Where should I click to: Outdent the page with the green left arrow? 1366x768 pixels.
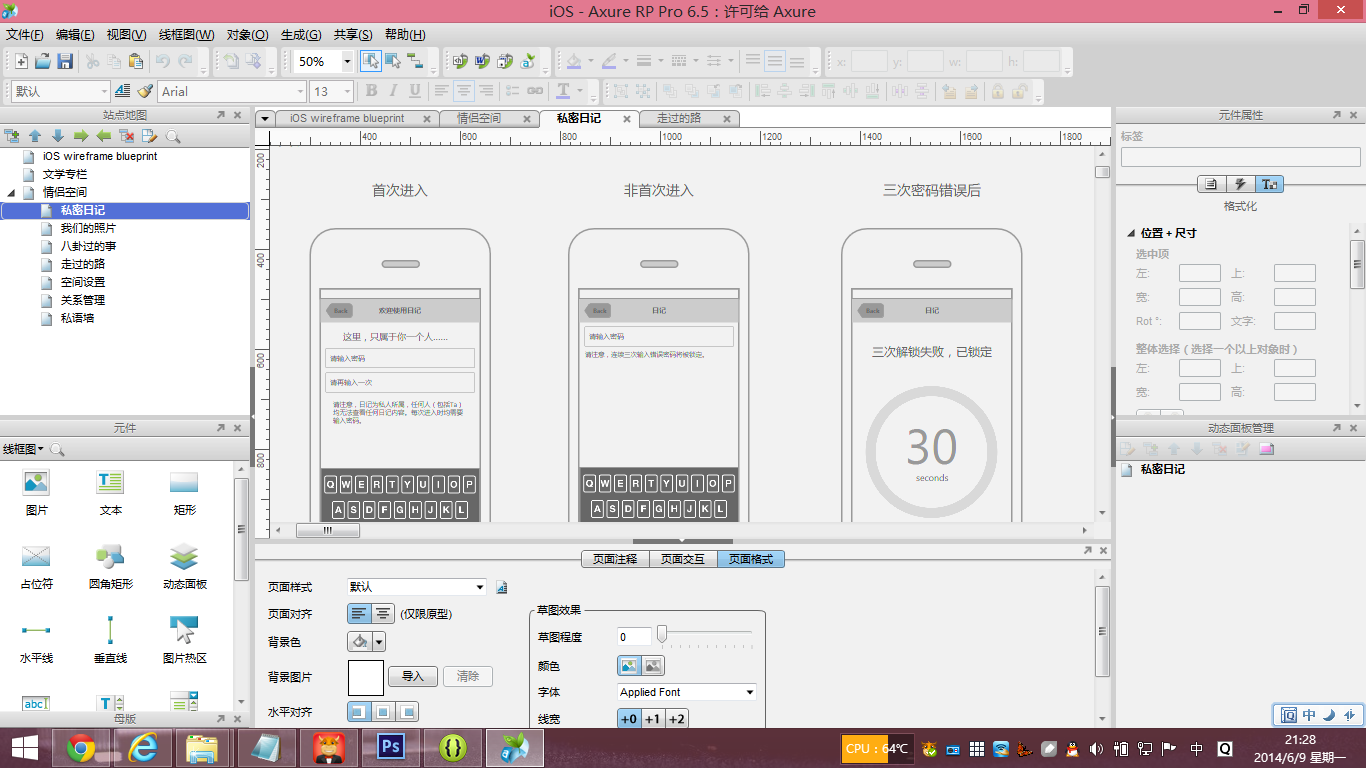click(x=104, y=136)
